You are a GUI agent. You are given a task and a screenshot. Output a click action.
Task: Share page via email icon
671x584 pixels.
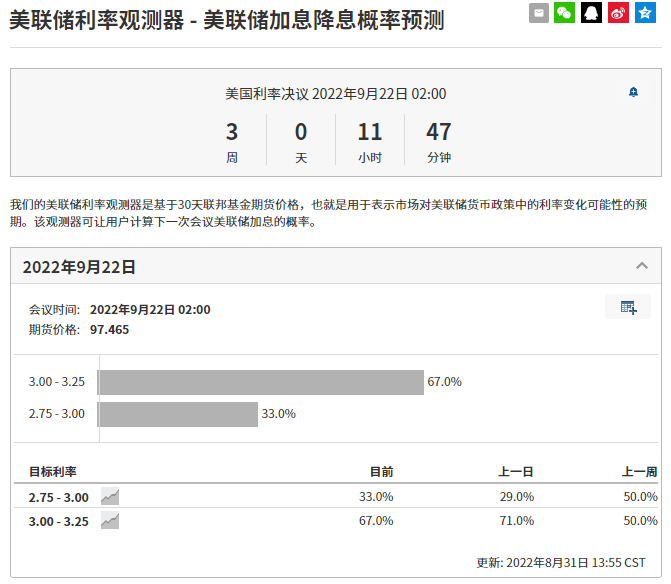click(x=539, y=12)
